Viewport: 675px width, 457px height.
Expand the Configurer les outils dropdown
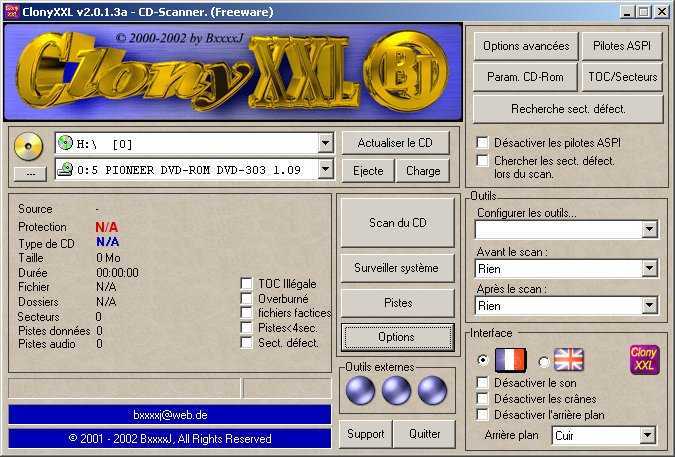pyautogui.click(x=649, y=229)
